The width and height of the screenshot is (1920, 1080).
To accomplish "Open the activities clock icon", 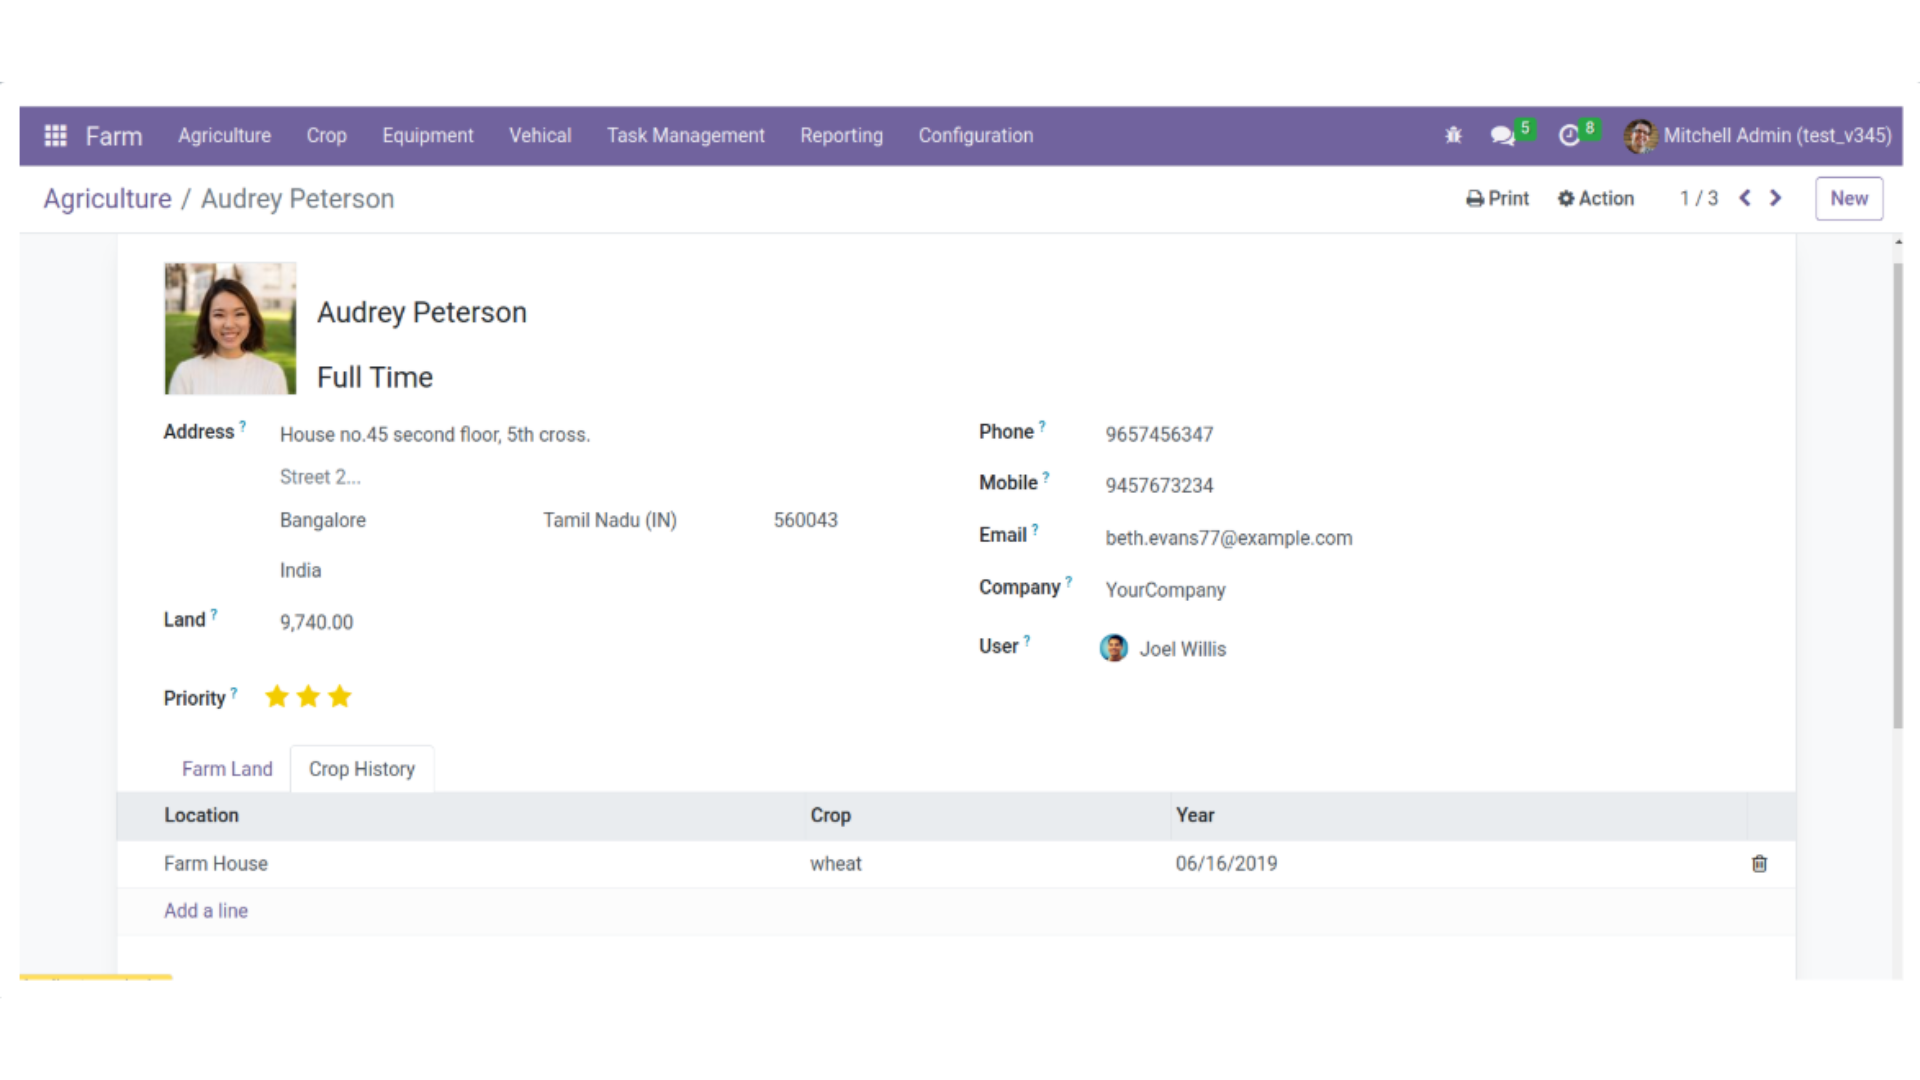I will [x=1569, y=135].
